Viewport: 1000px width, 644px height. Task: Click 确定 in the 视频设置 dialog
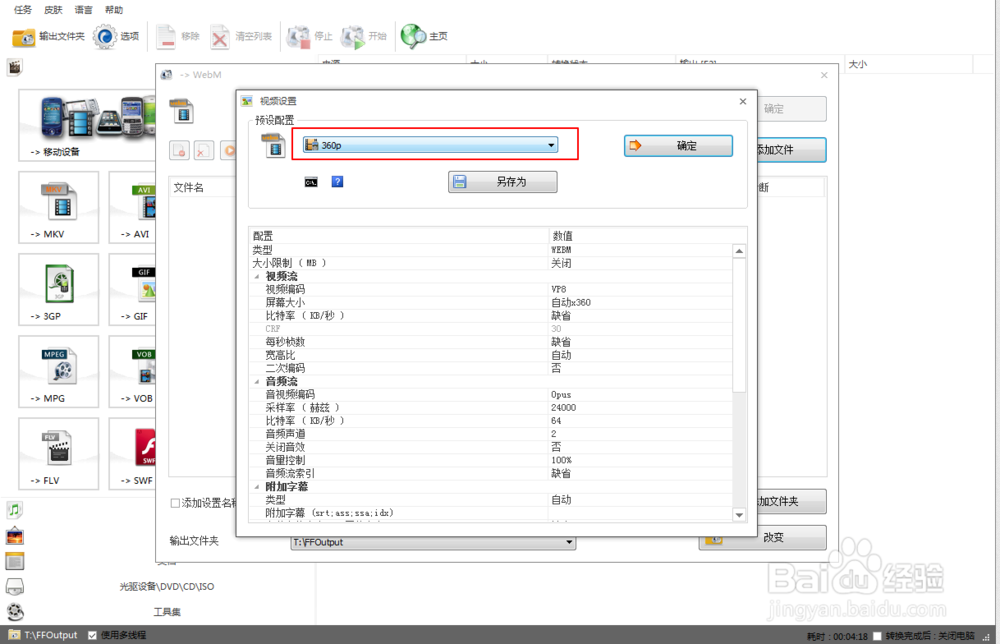point(678,145)
